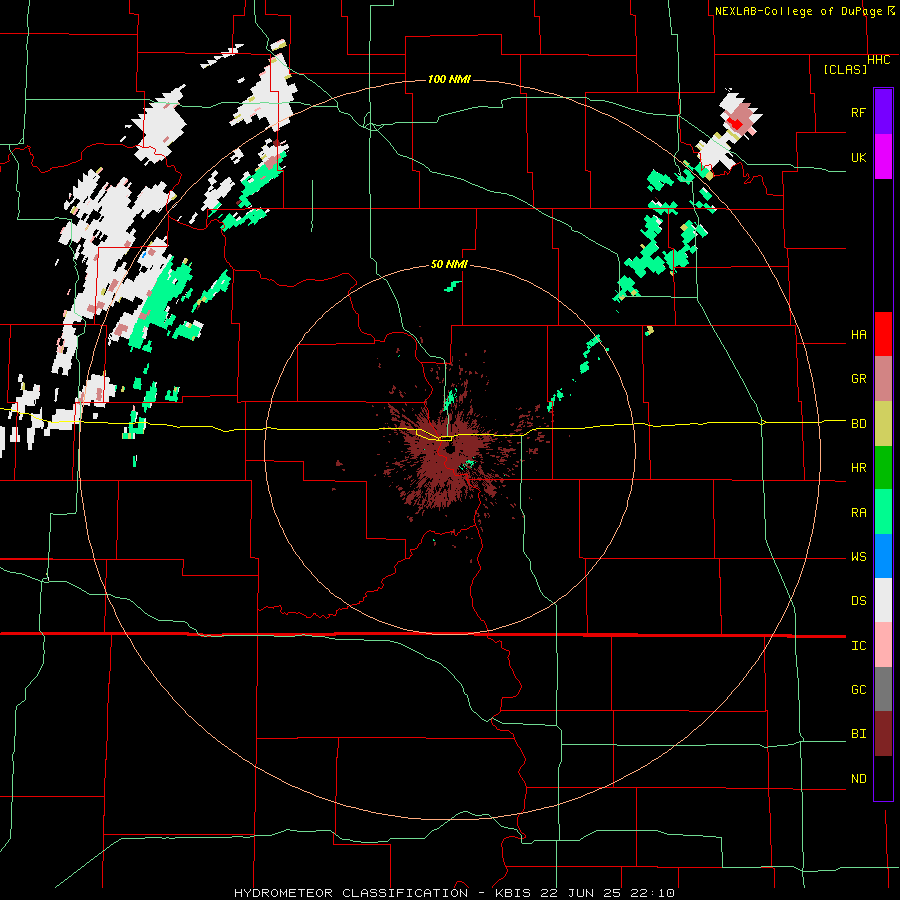Click the RA legend label

859,513
